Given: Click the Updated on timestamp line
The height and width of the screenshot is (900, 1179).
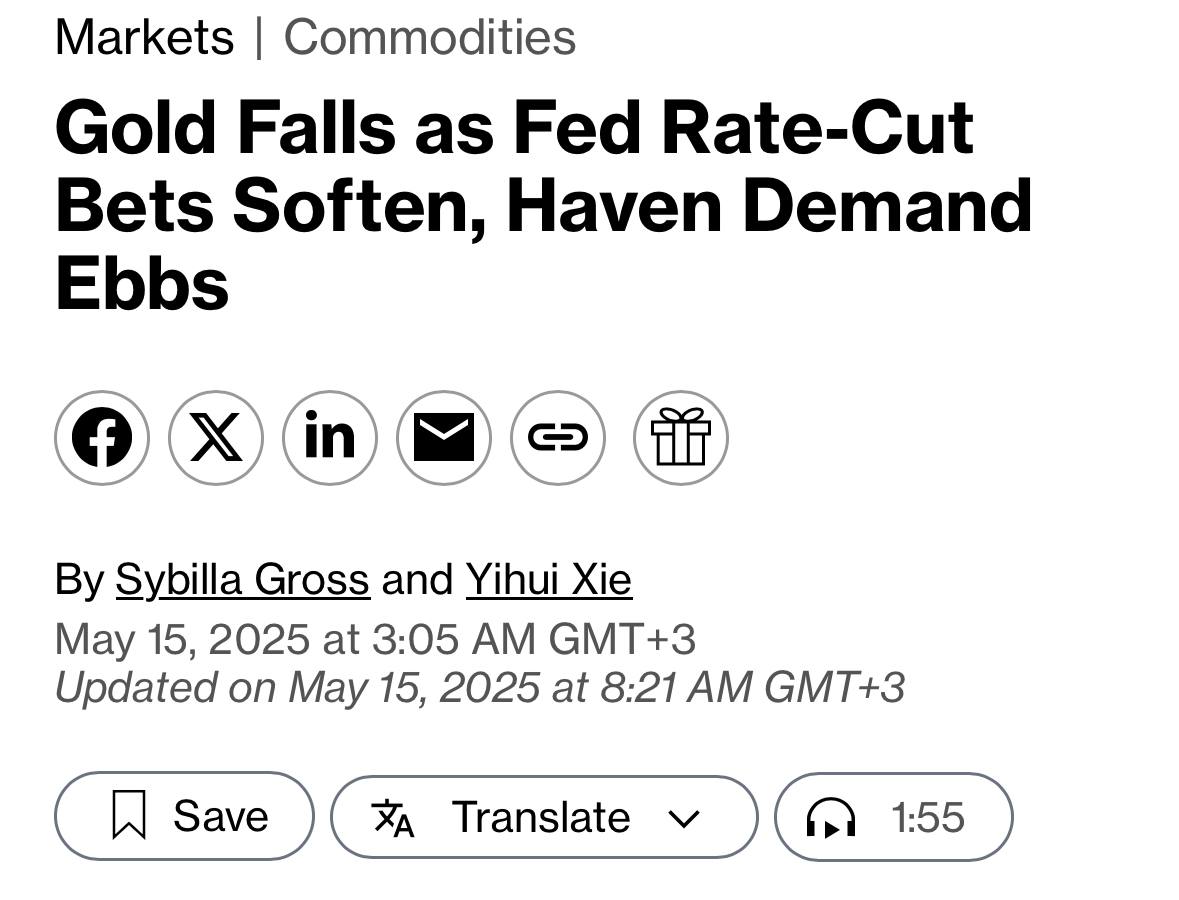Looking at the screenshot, I should (x=480, y=687).
